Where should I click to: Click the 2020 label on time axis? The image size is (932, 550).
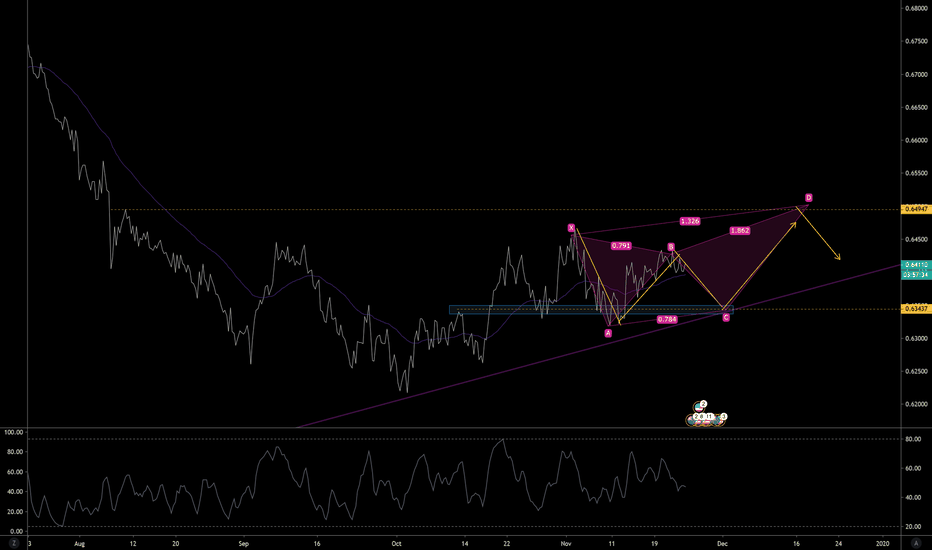[x=883, y=543]
